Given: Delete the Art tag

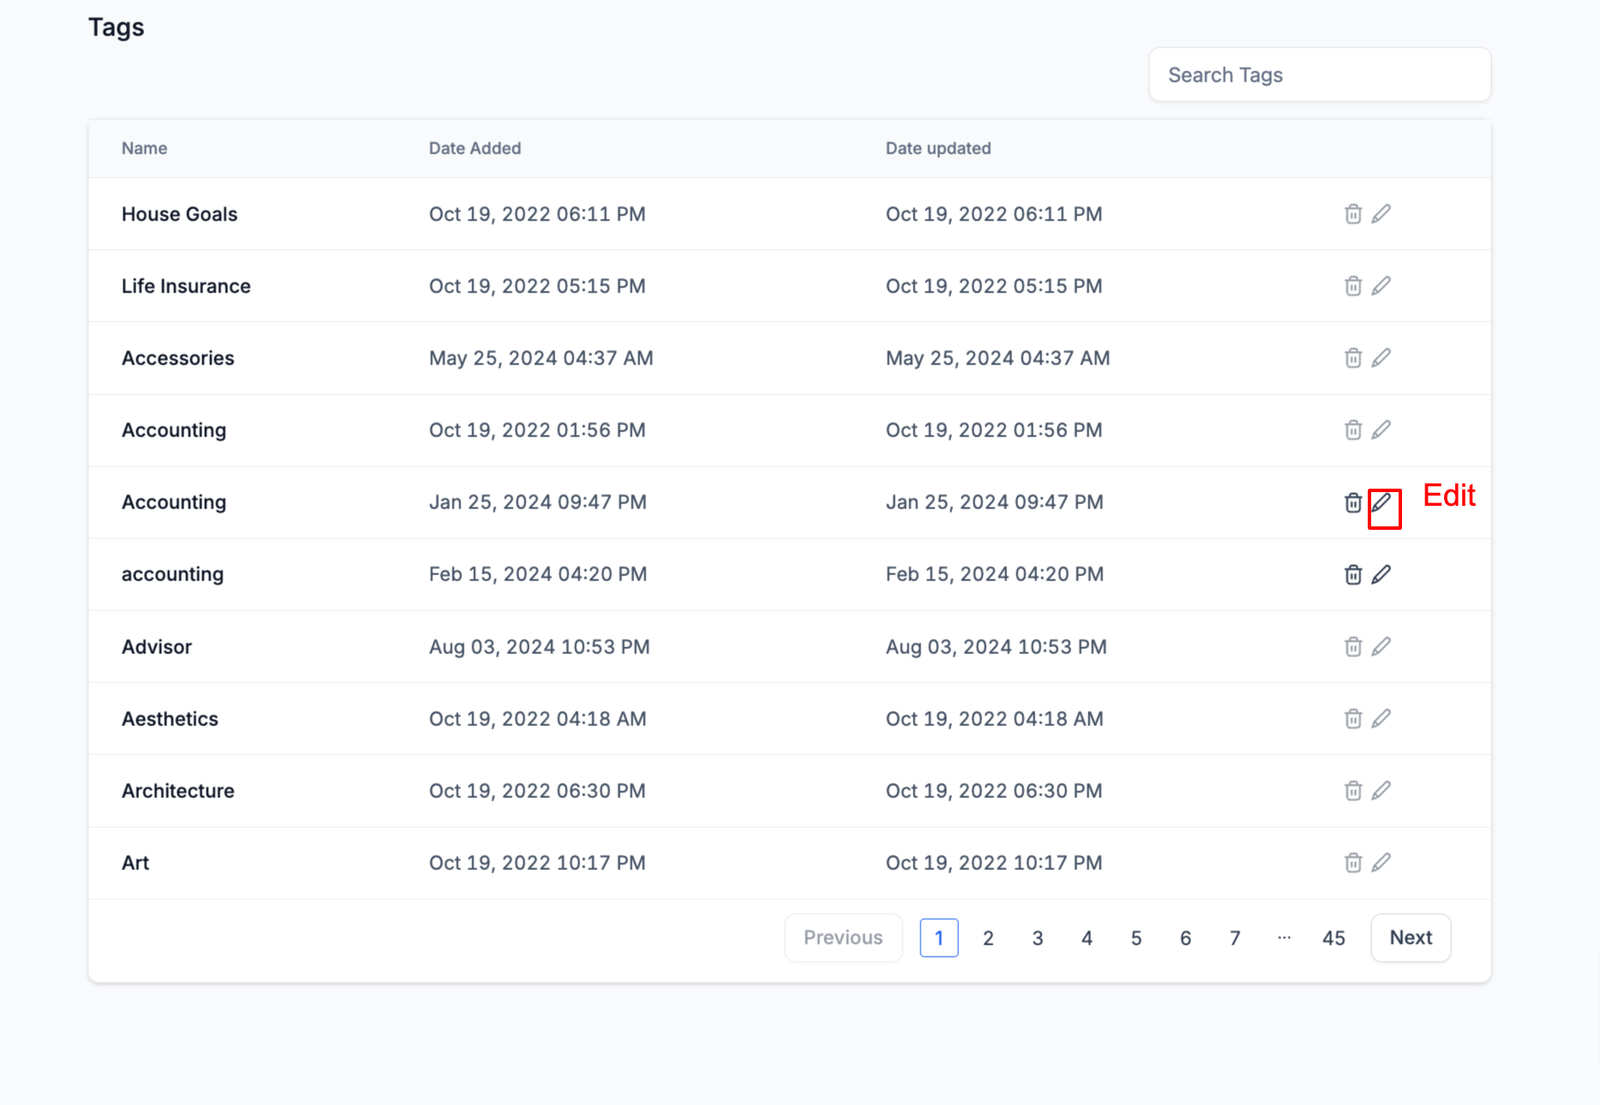Looking at the screenshot, I should click(x=1352, y=863).
